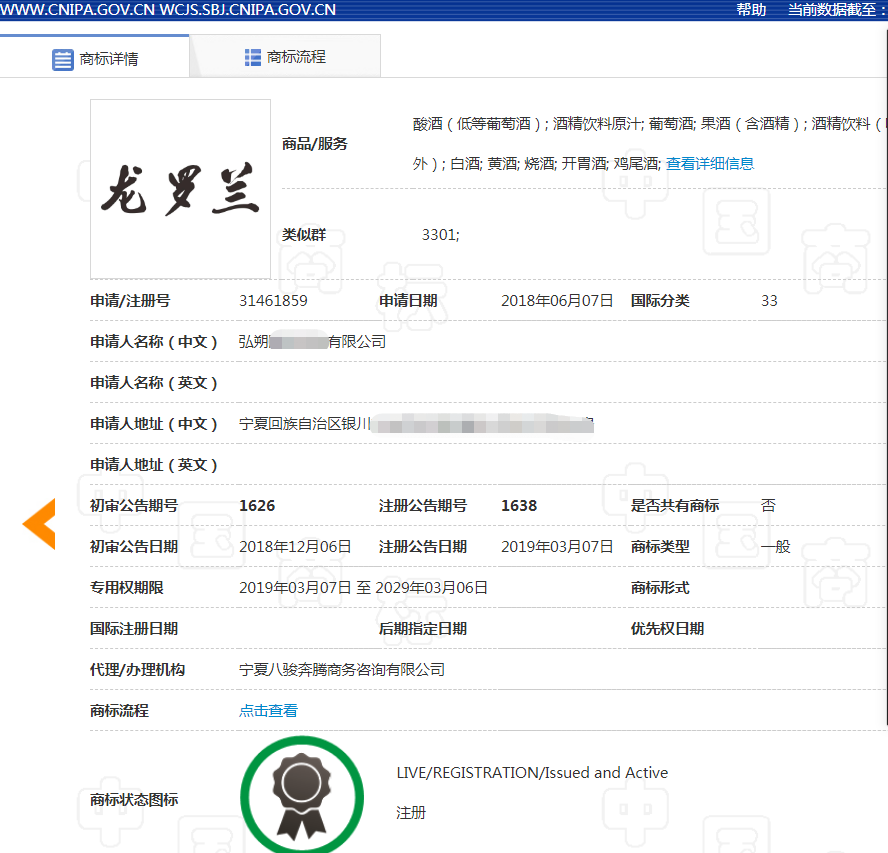Viewport: 888px width, 853px height.
Task: Click the LIVE/REGISTRATION status text
Action: pos(532,772)
